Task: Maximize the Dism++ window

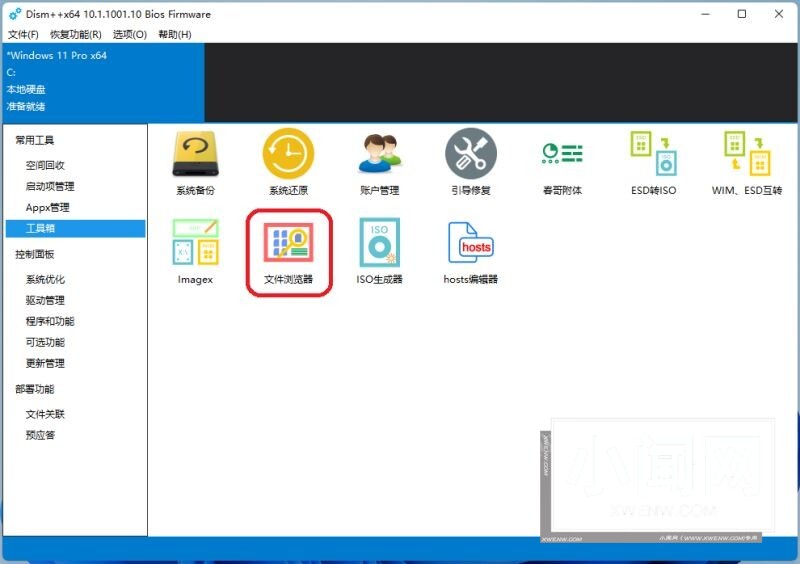Action: coord(742,14)
